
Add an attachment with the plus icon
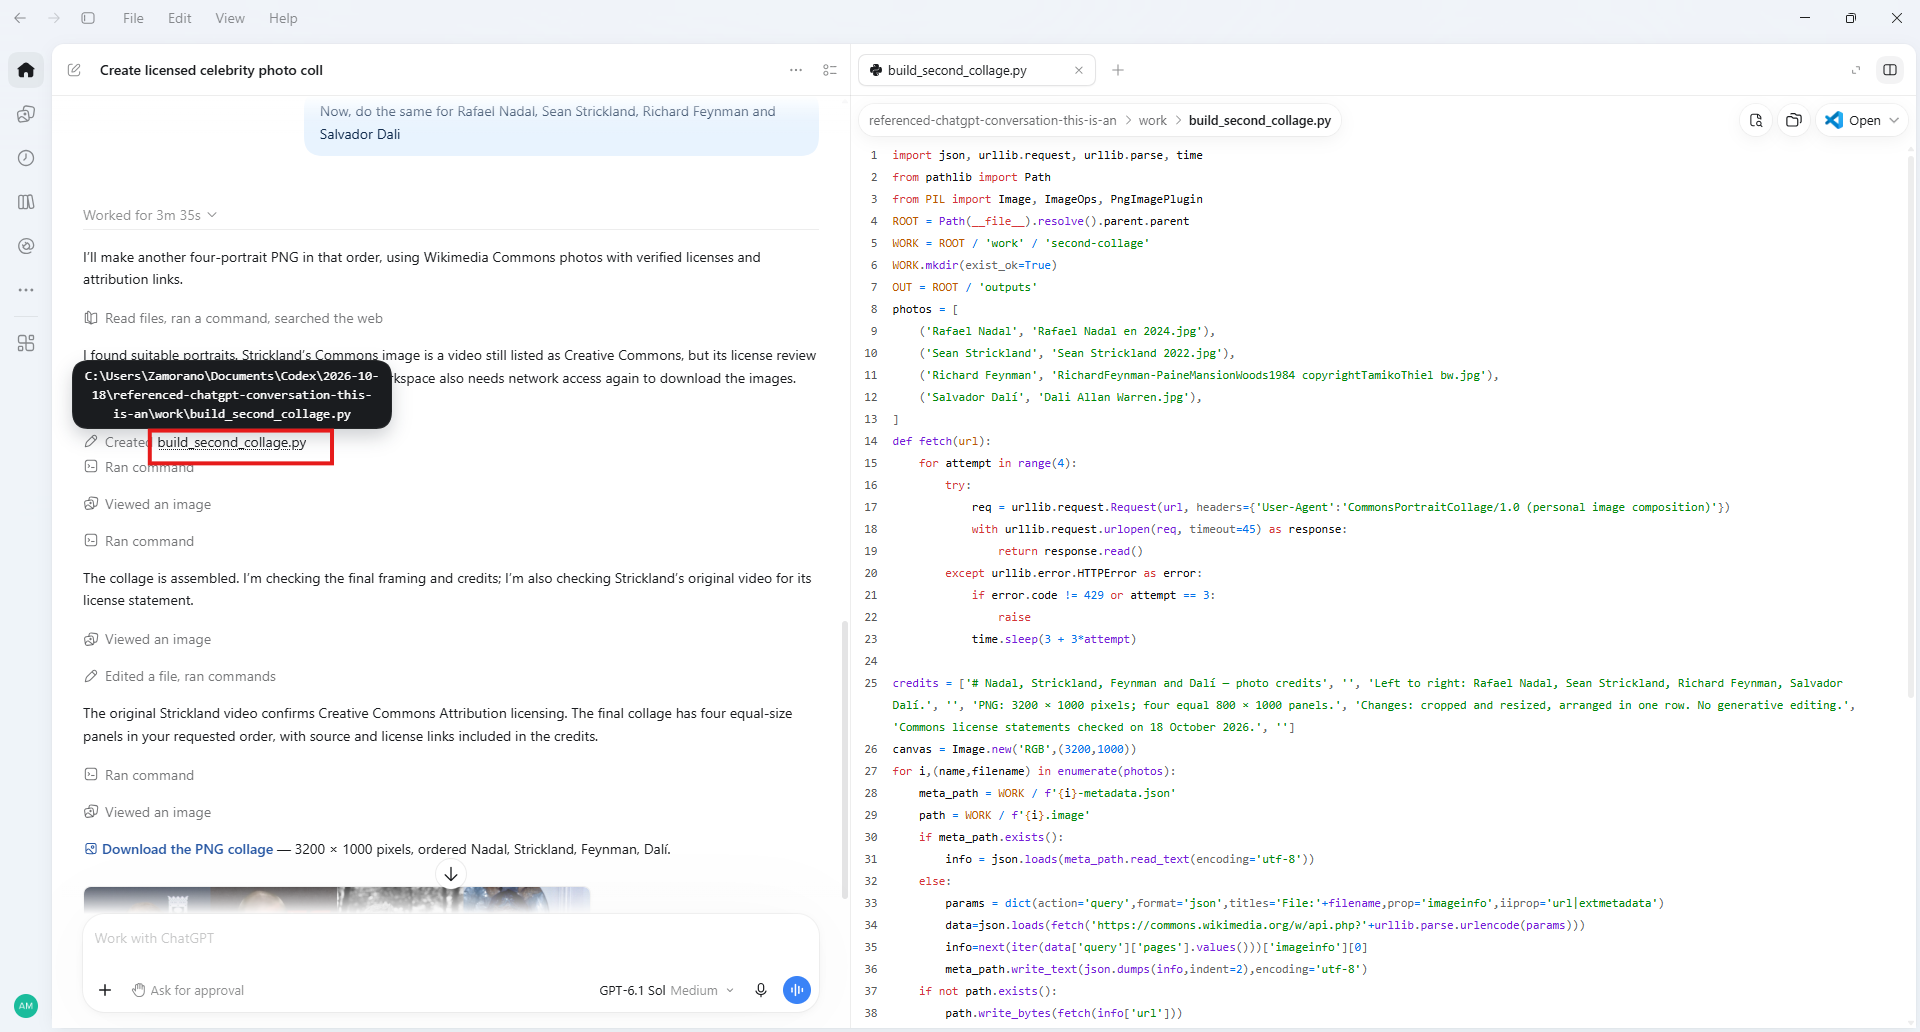point(105,990)
